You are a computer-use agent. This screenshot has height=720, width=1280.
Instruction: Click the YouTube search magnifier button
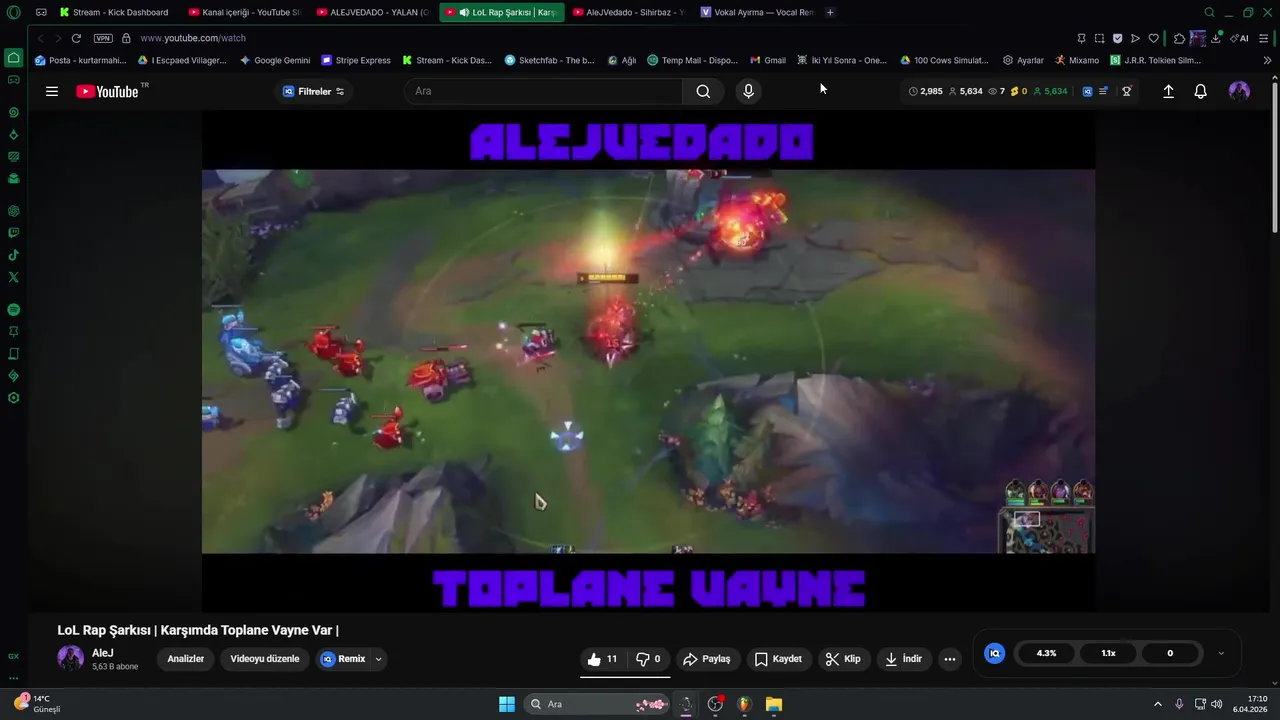tap(703, 91)
